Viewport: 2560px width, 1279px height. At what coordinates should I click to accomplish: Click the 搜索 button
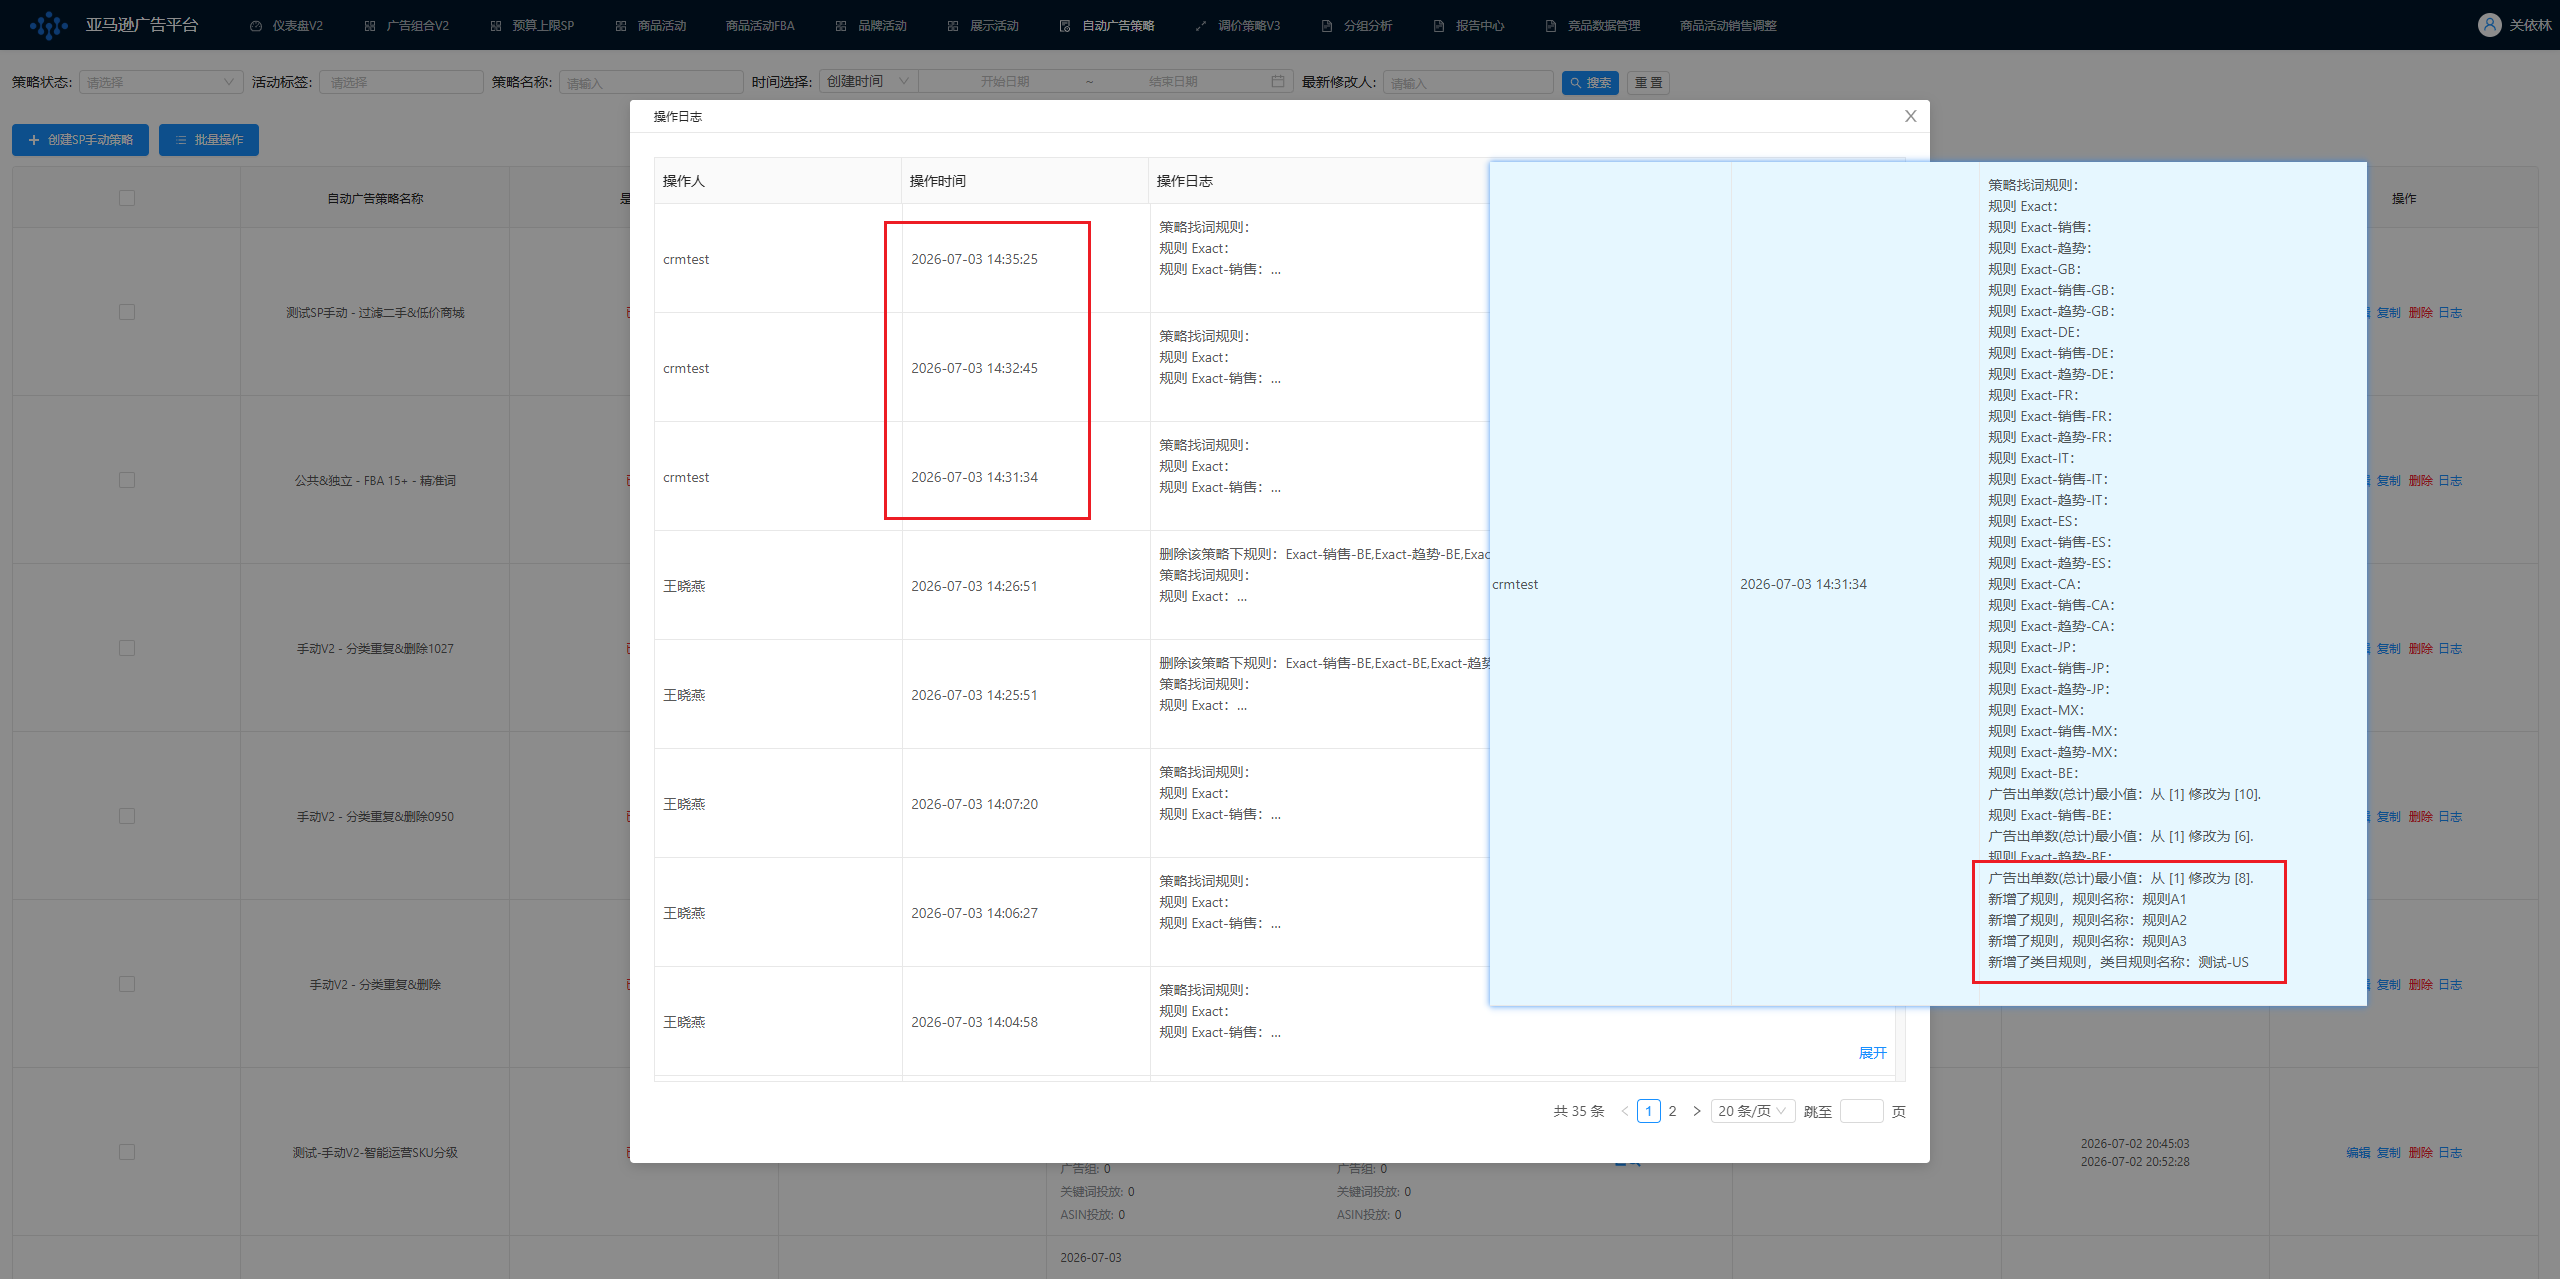[x=1590, y=83]
